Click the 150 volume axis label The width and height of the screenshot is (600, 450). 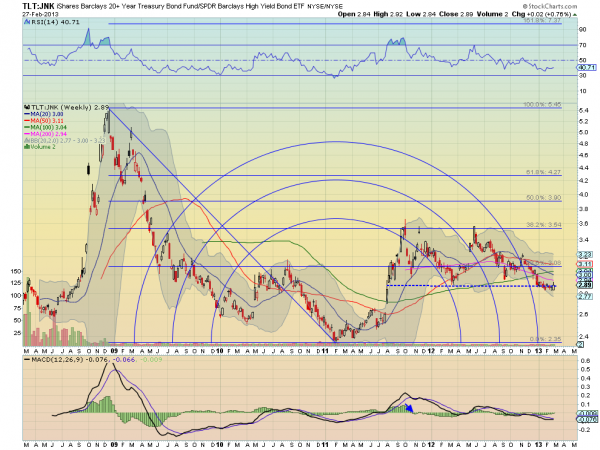point(16,271)
